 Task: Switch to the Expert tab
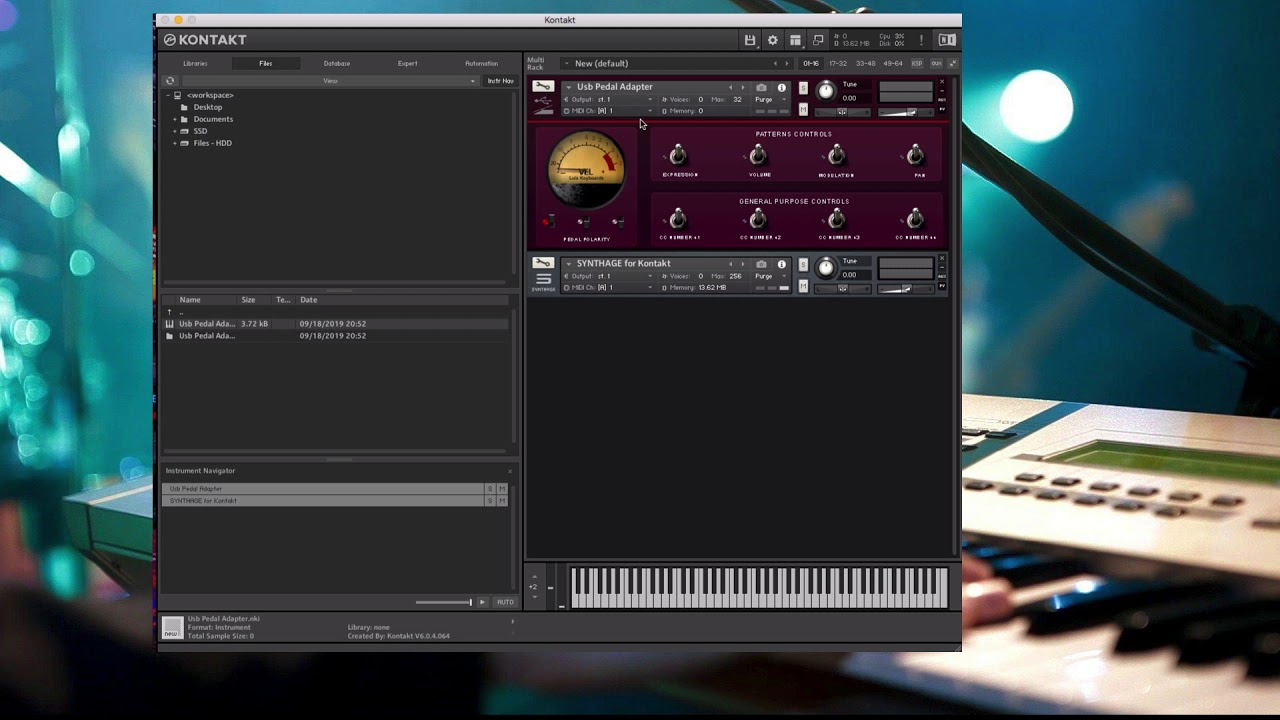click(408, 63)
